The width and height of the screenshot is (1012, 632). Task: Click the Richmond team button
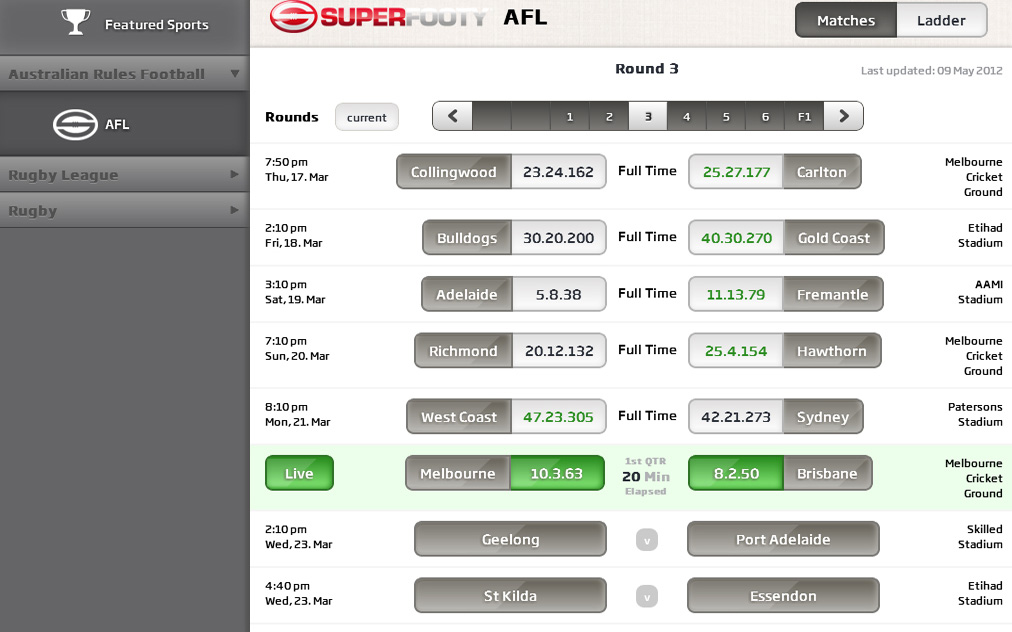(463, 351)
